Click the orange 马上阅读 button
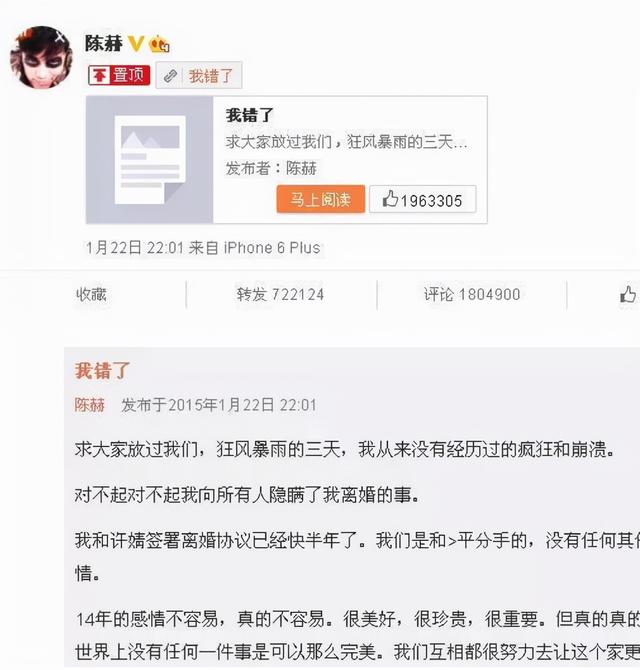The width and height of the screenshot is (640, 670). pyautogui.click(x=321, y=199)
